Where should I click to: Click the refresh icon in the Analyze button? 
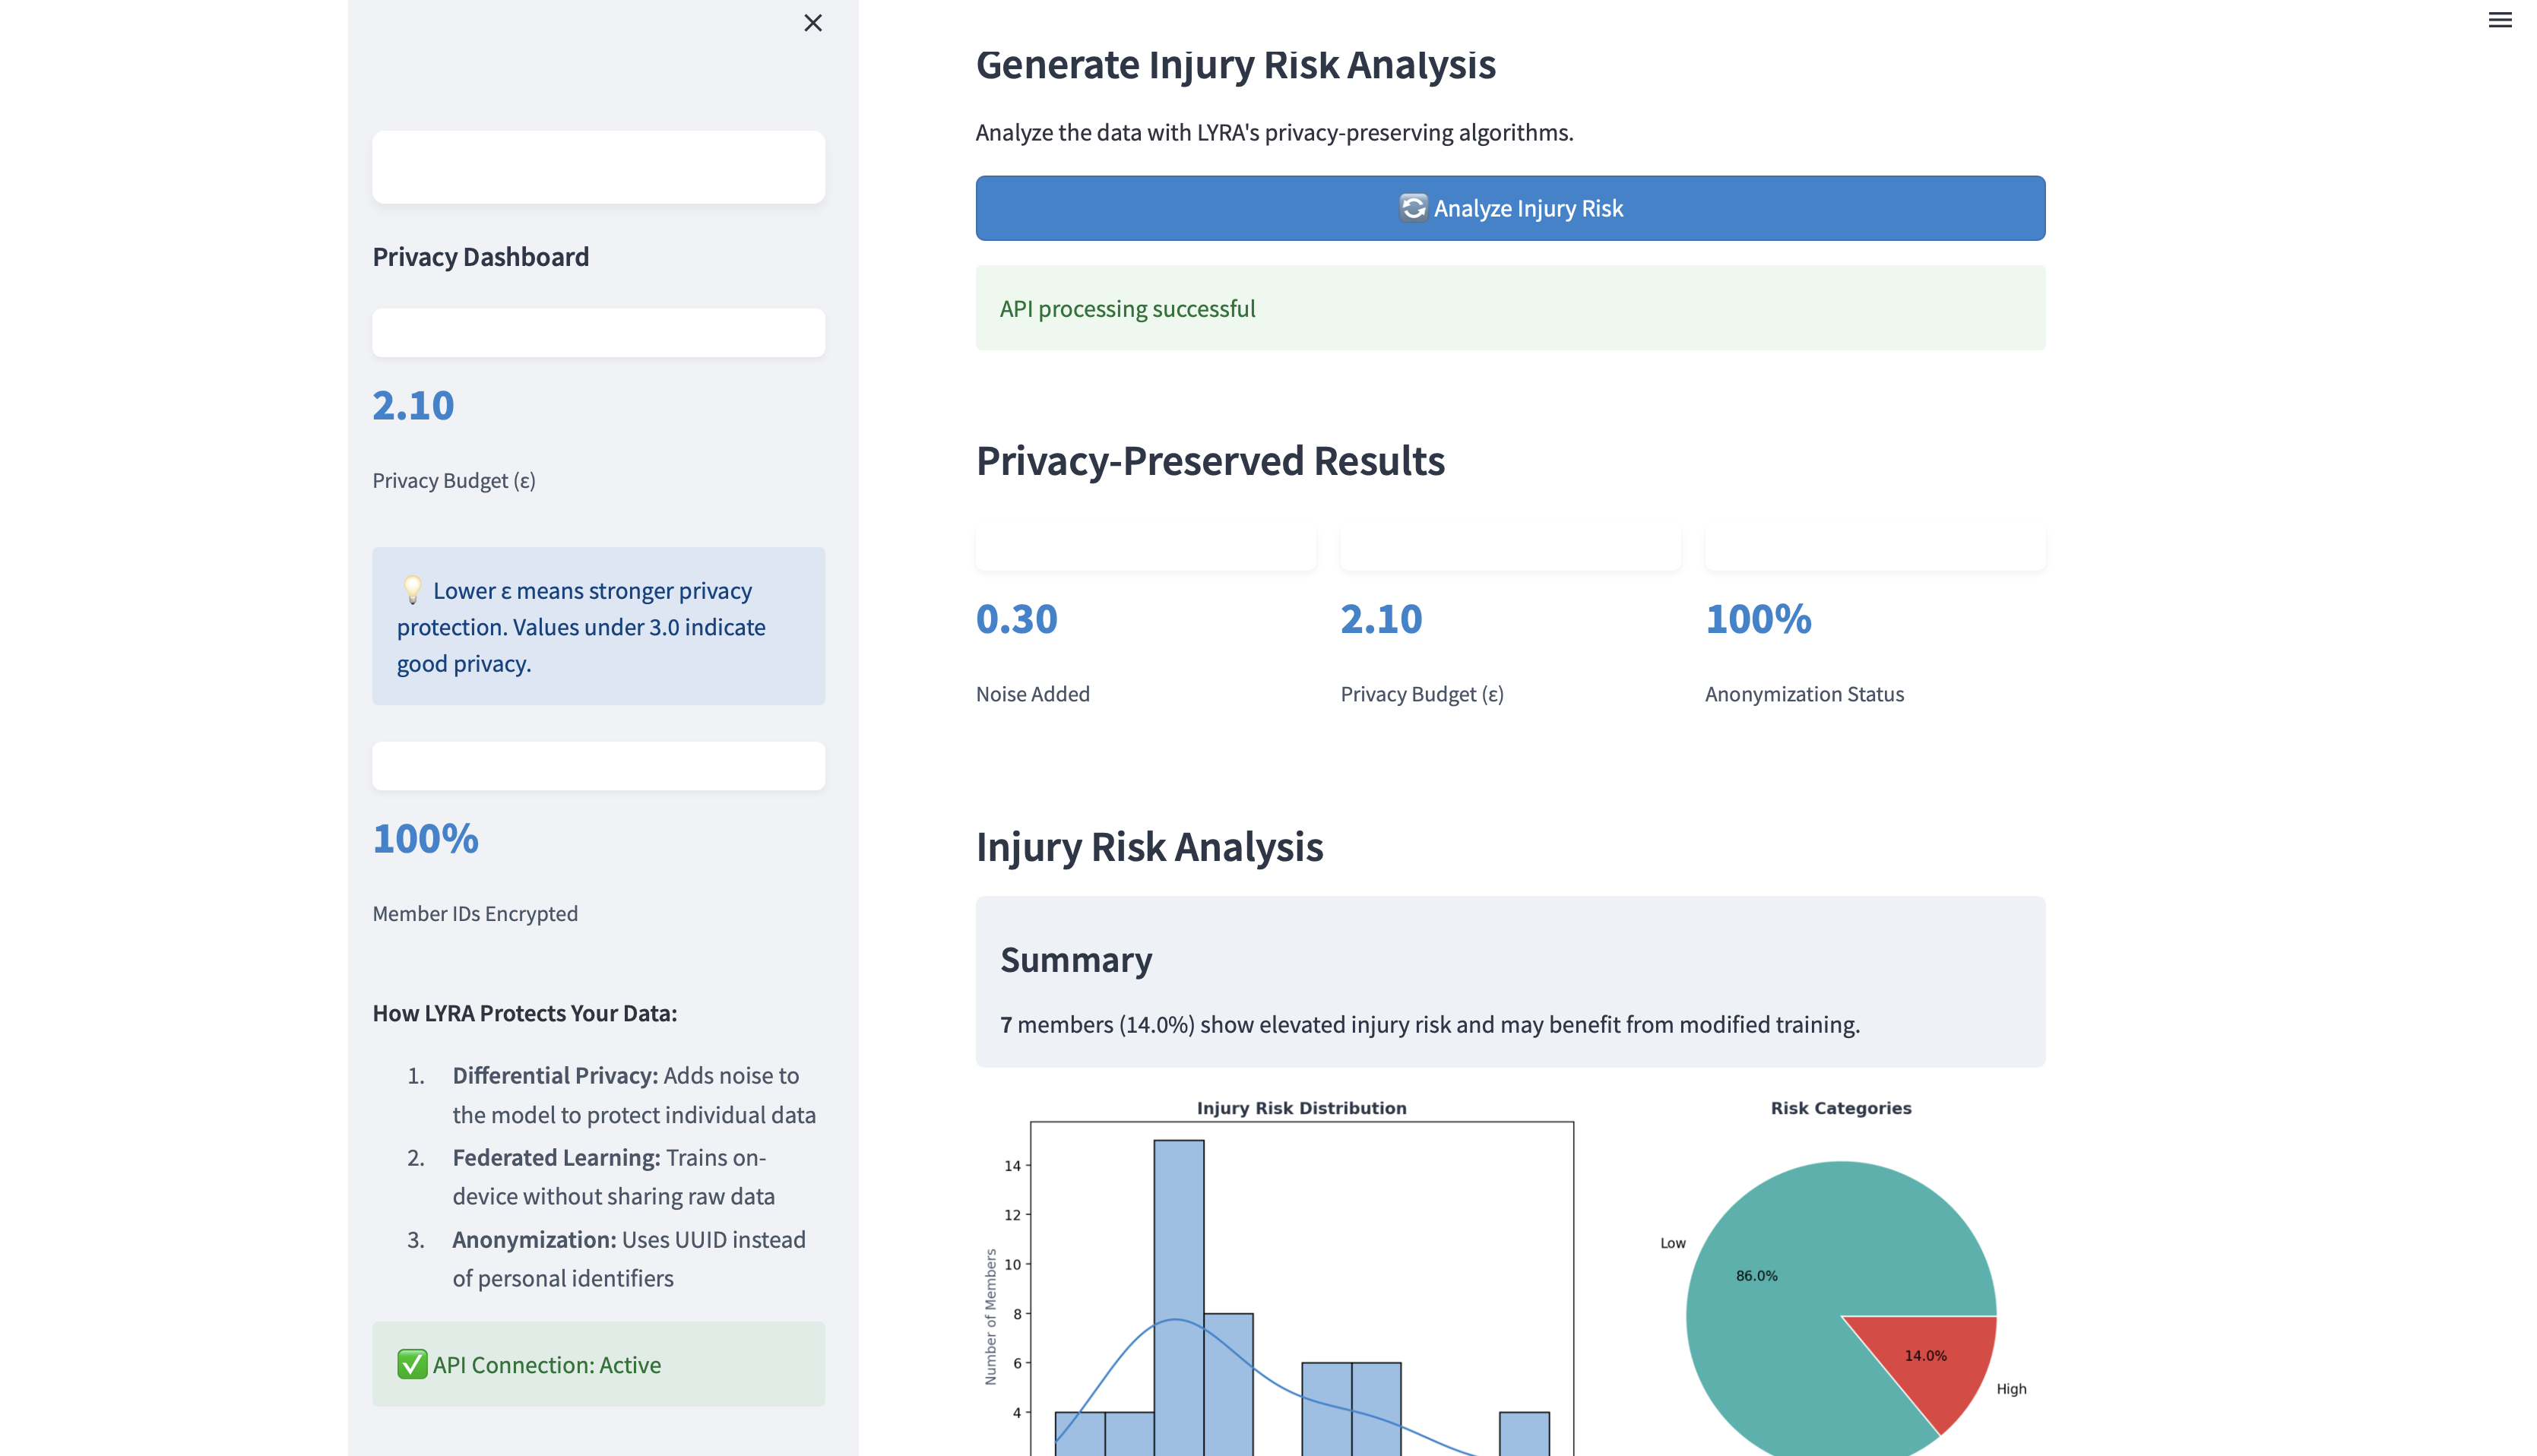1412,207
